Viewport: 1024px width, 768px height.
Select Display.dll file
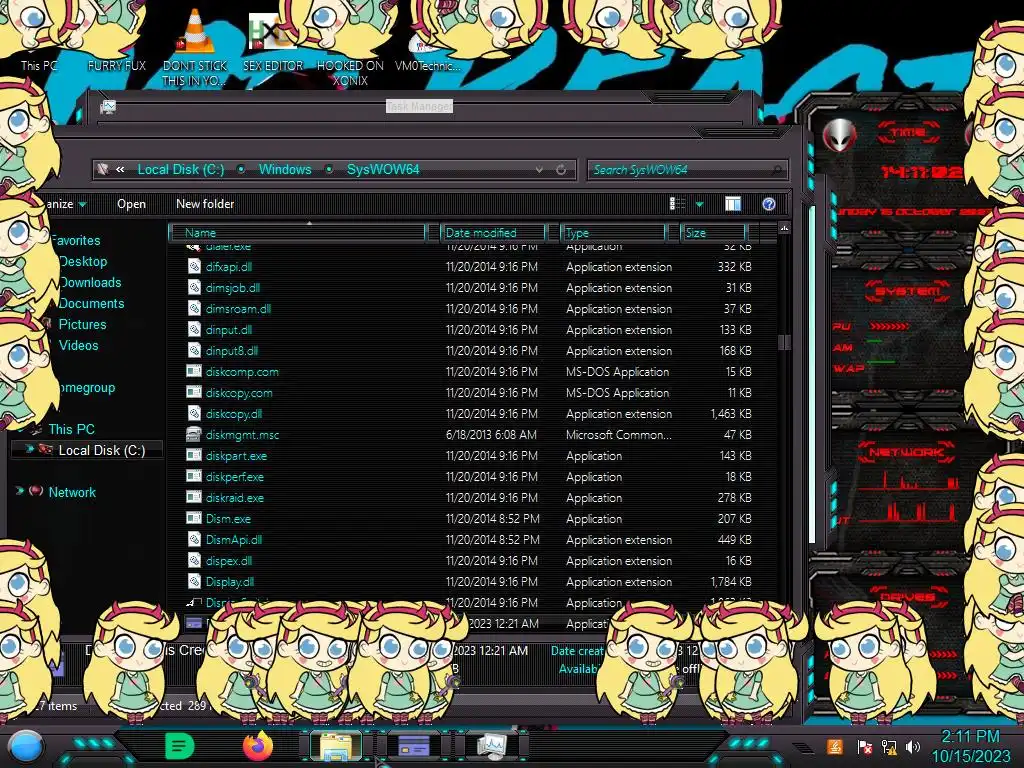pos(229,582)
